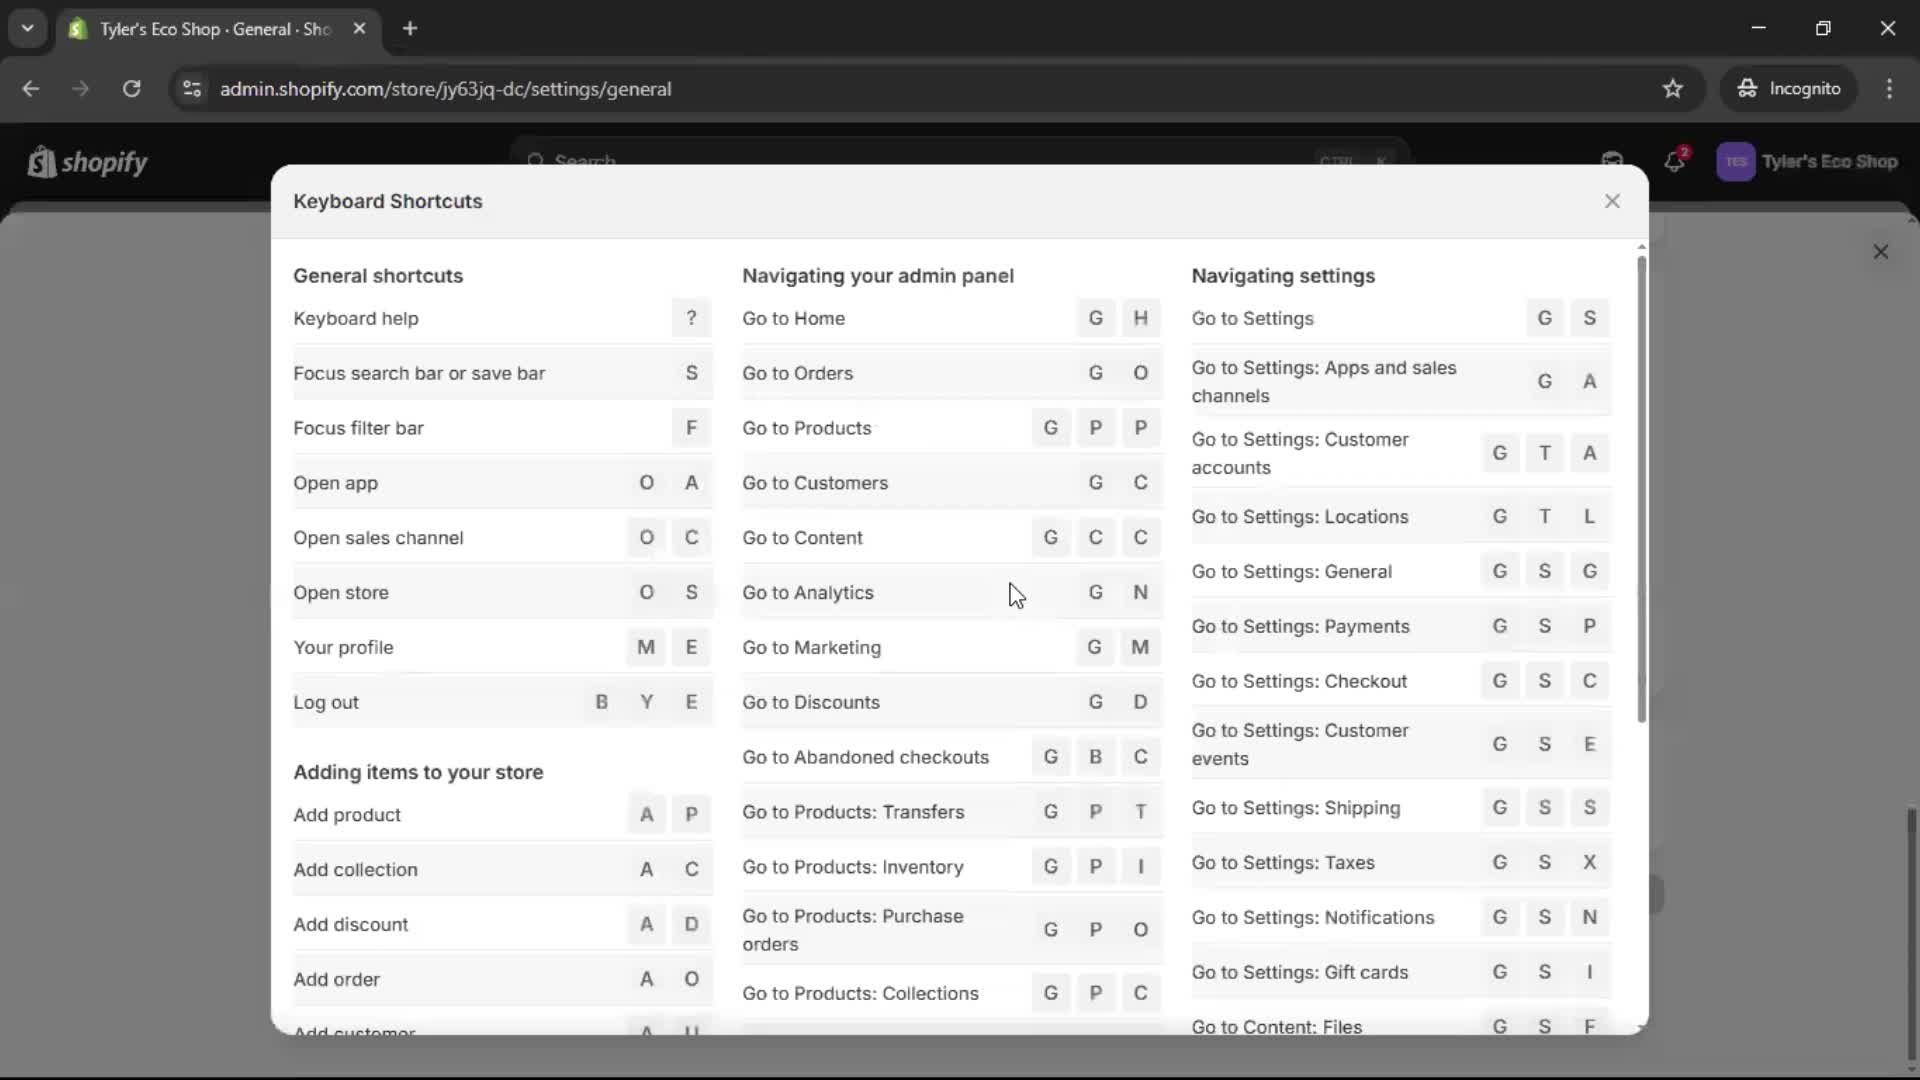Bookmark the page with the star icon

pos(1672,88)
